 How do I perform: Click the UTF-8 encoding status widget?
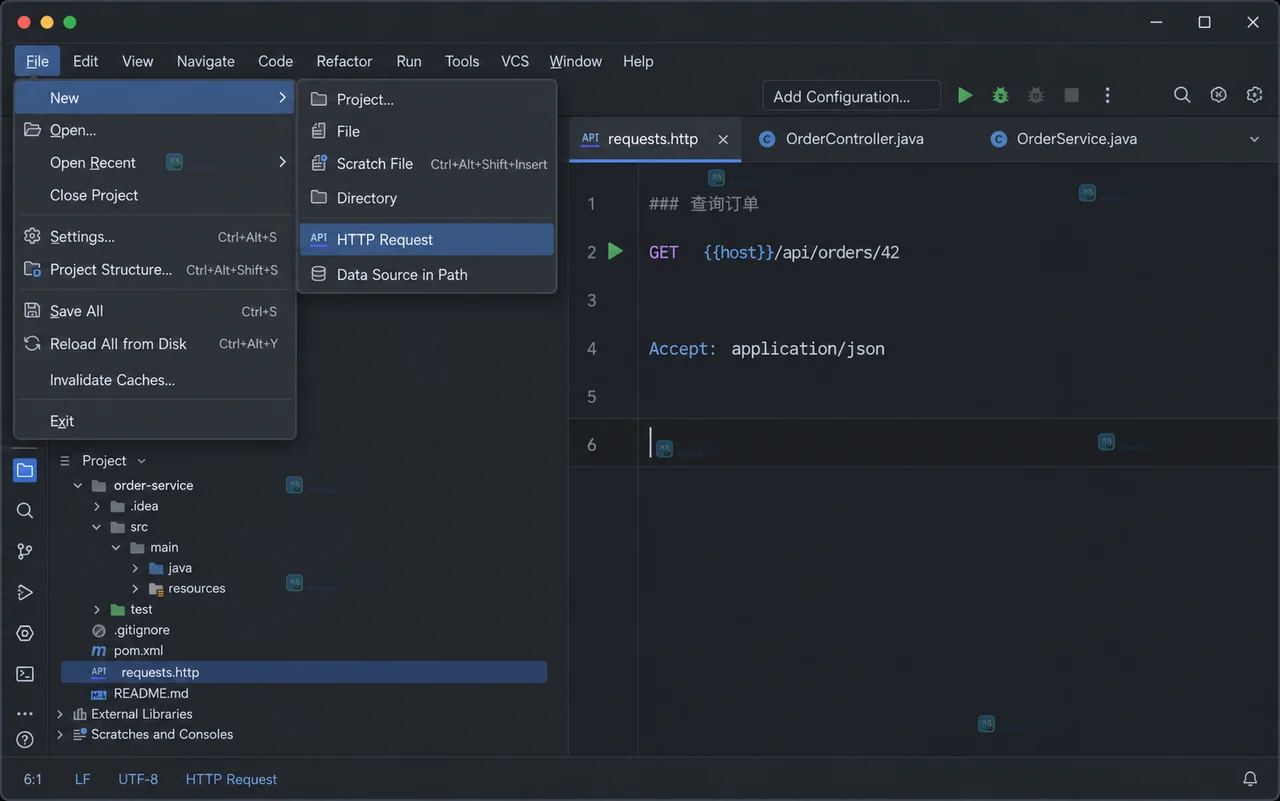coord(138,779)
